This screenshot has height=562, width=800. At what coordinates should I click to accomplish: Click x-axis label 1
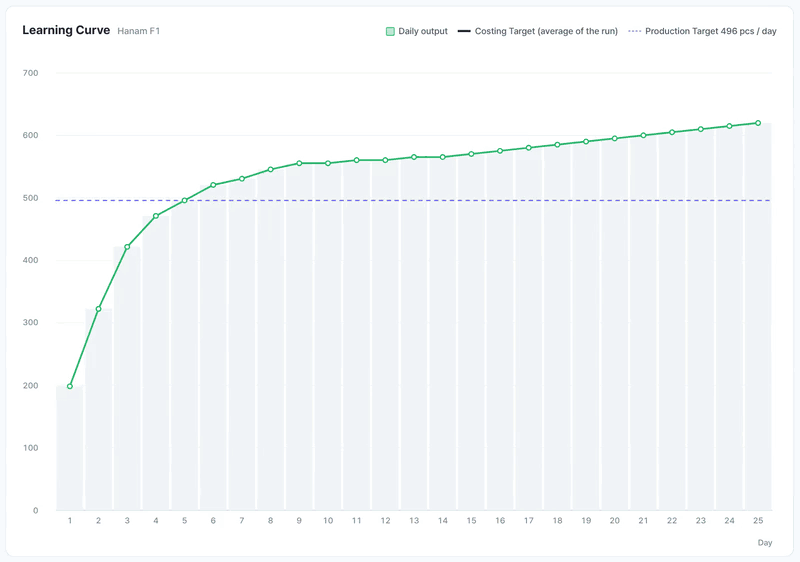[70, 520]
